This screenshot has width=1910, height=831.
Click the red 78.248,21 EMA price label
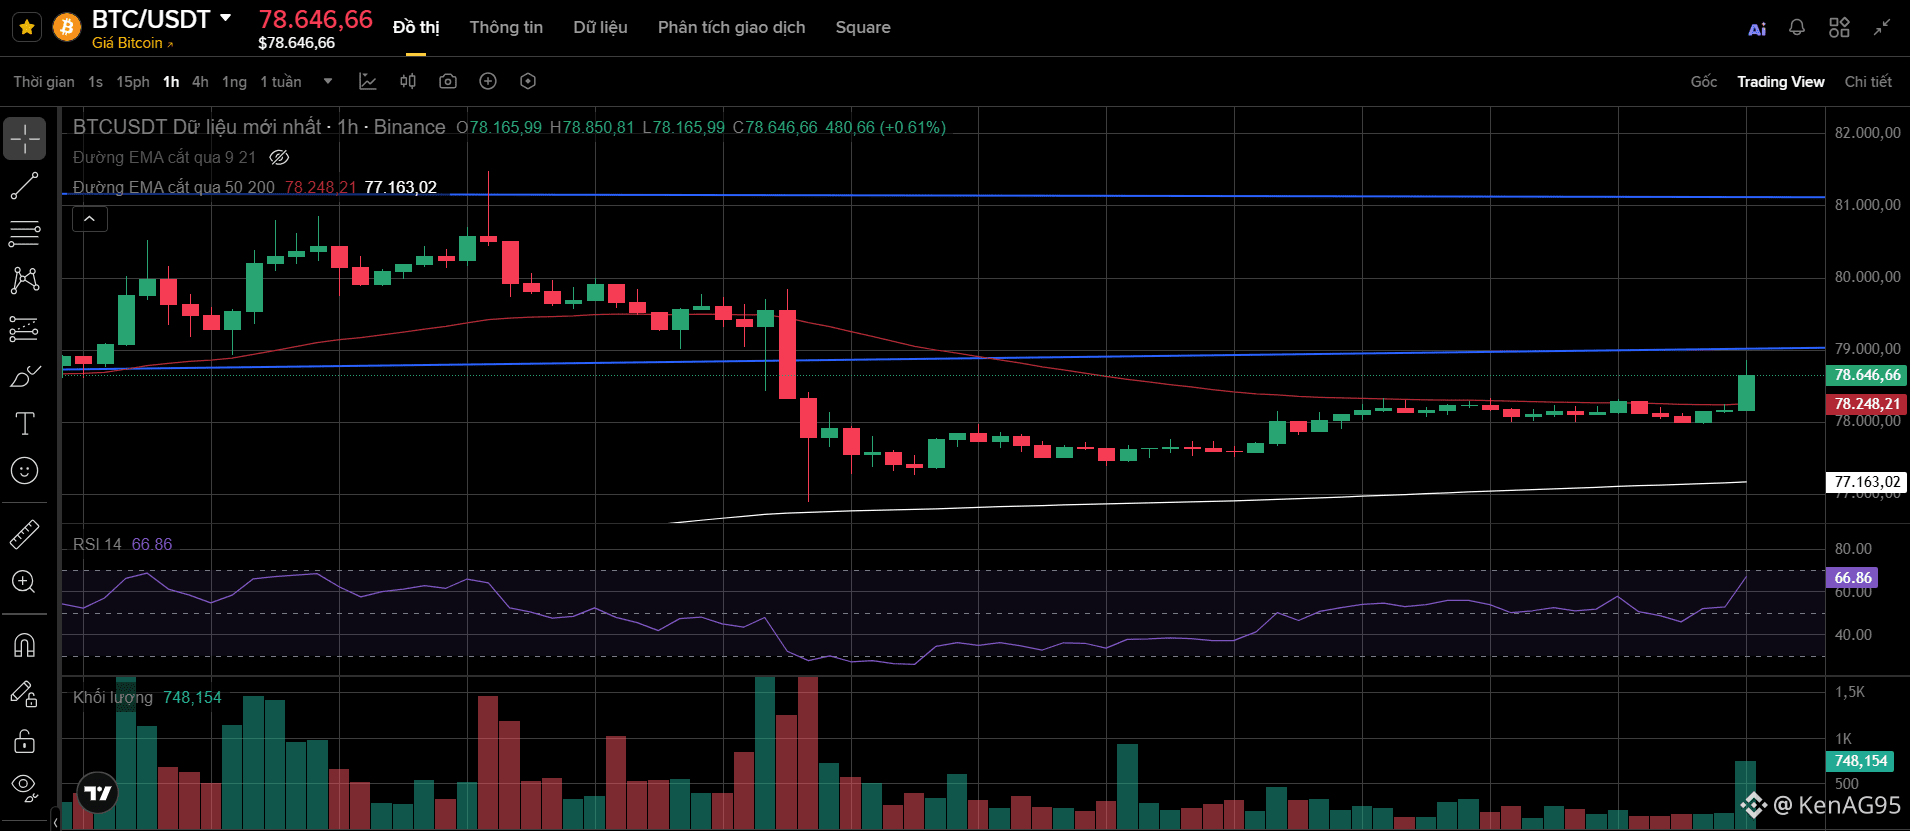(1867, 404)
